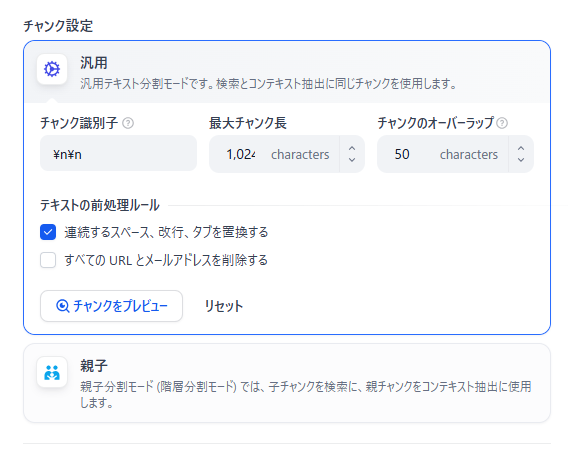Click the リセット button
The height and width of the screenshot is (455, 568).
tap(224, 306)
